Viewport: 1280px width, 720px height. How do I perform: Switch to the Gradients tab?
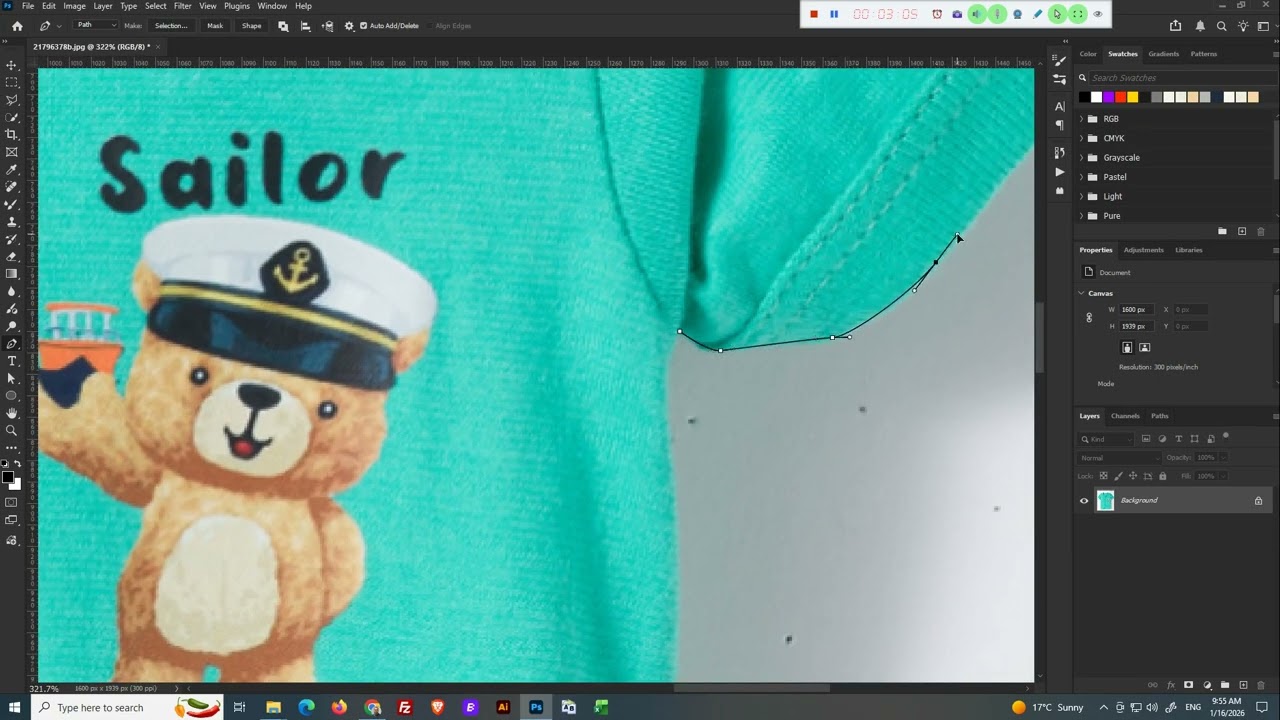click(1163, 54)
